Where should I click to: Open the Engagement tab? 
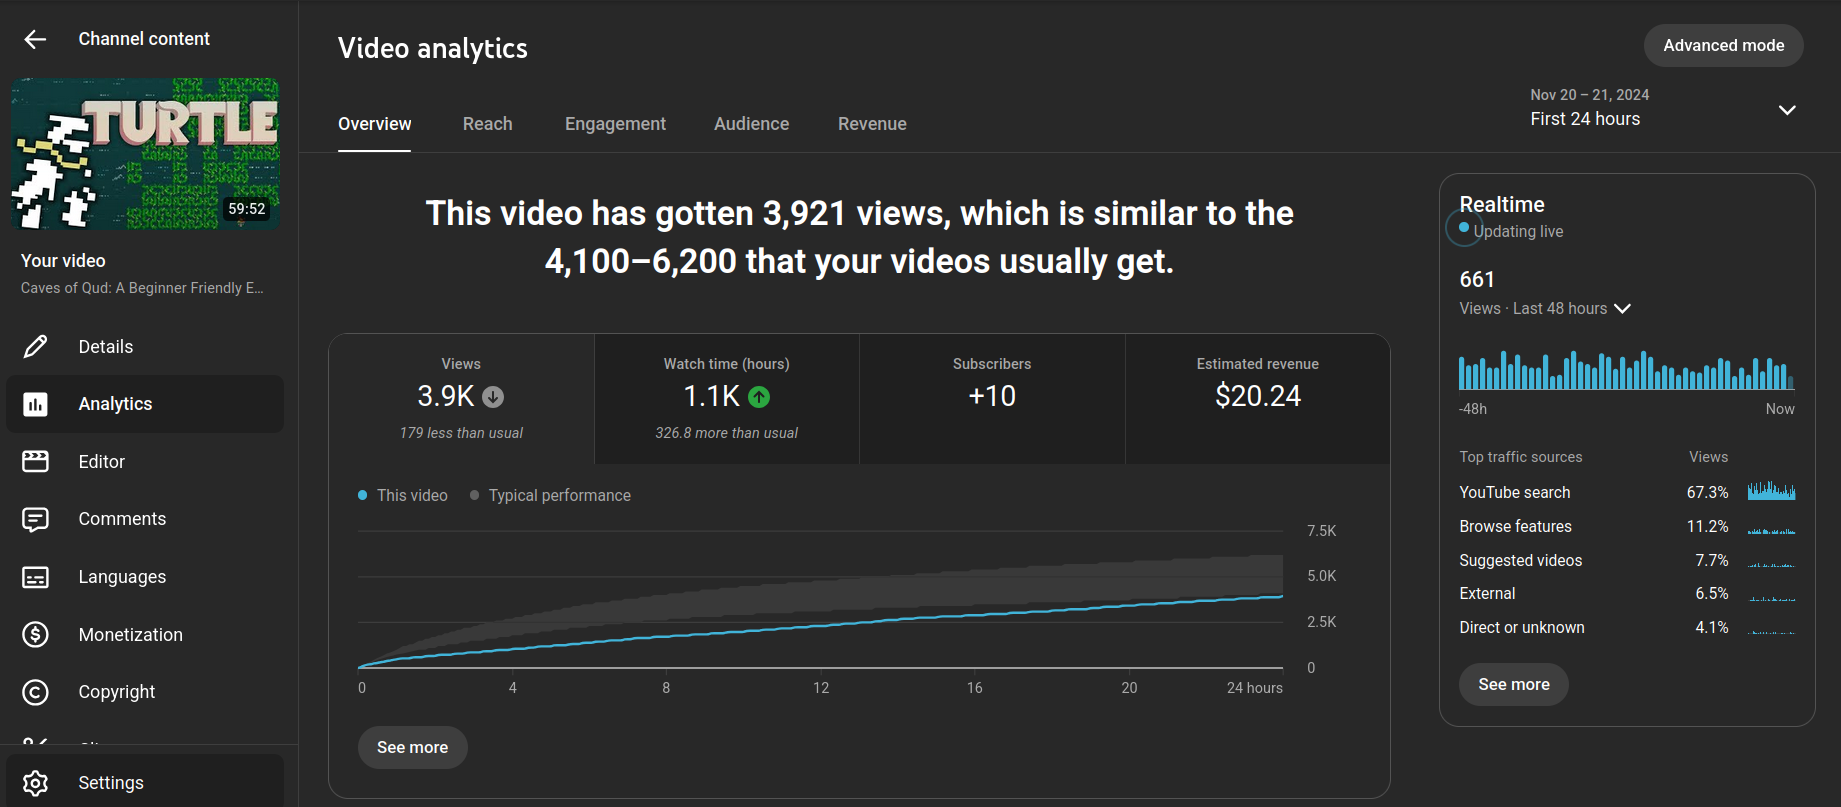[x=615, y=124]
